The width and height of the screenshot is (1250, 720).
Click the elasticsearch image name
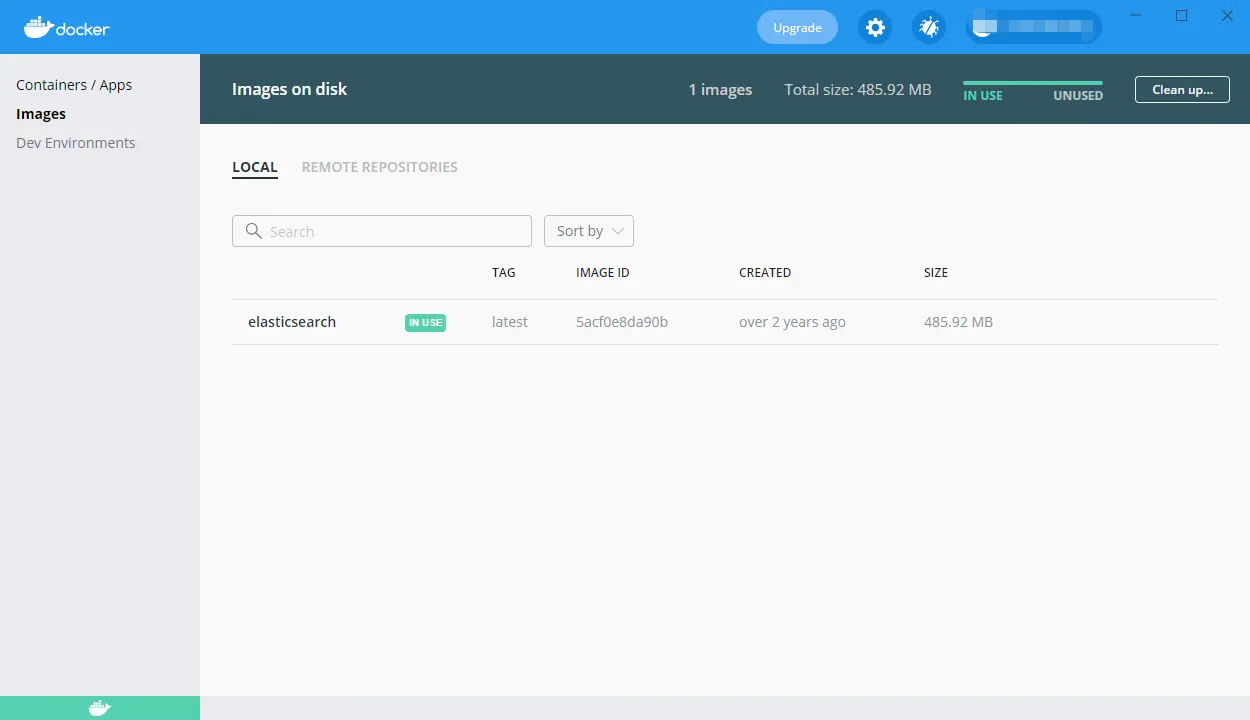[292, 322]
